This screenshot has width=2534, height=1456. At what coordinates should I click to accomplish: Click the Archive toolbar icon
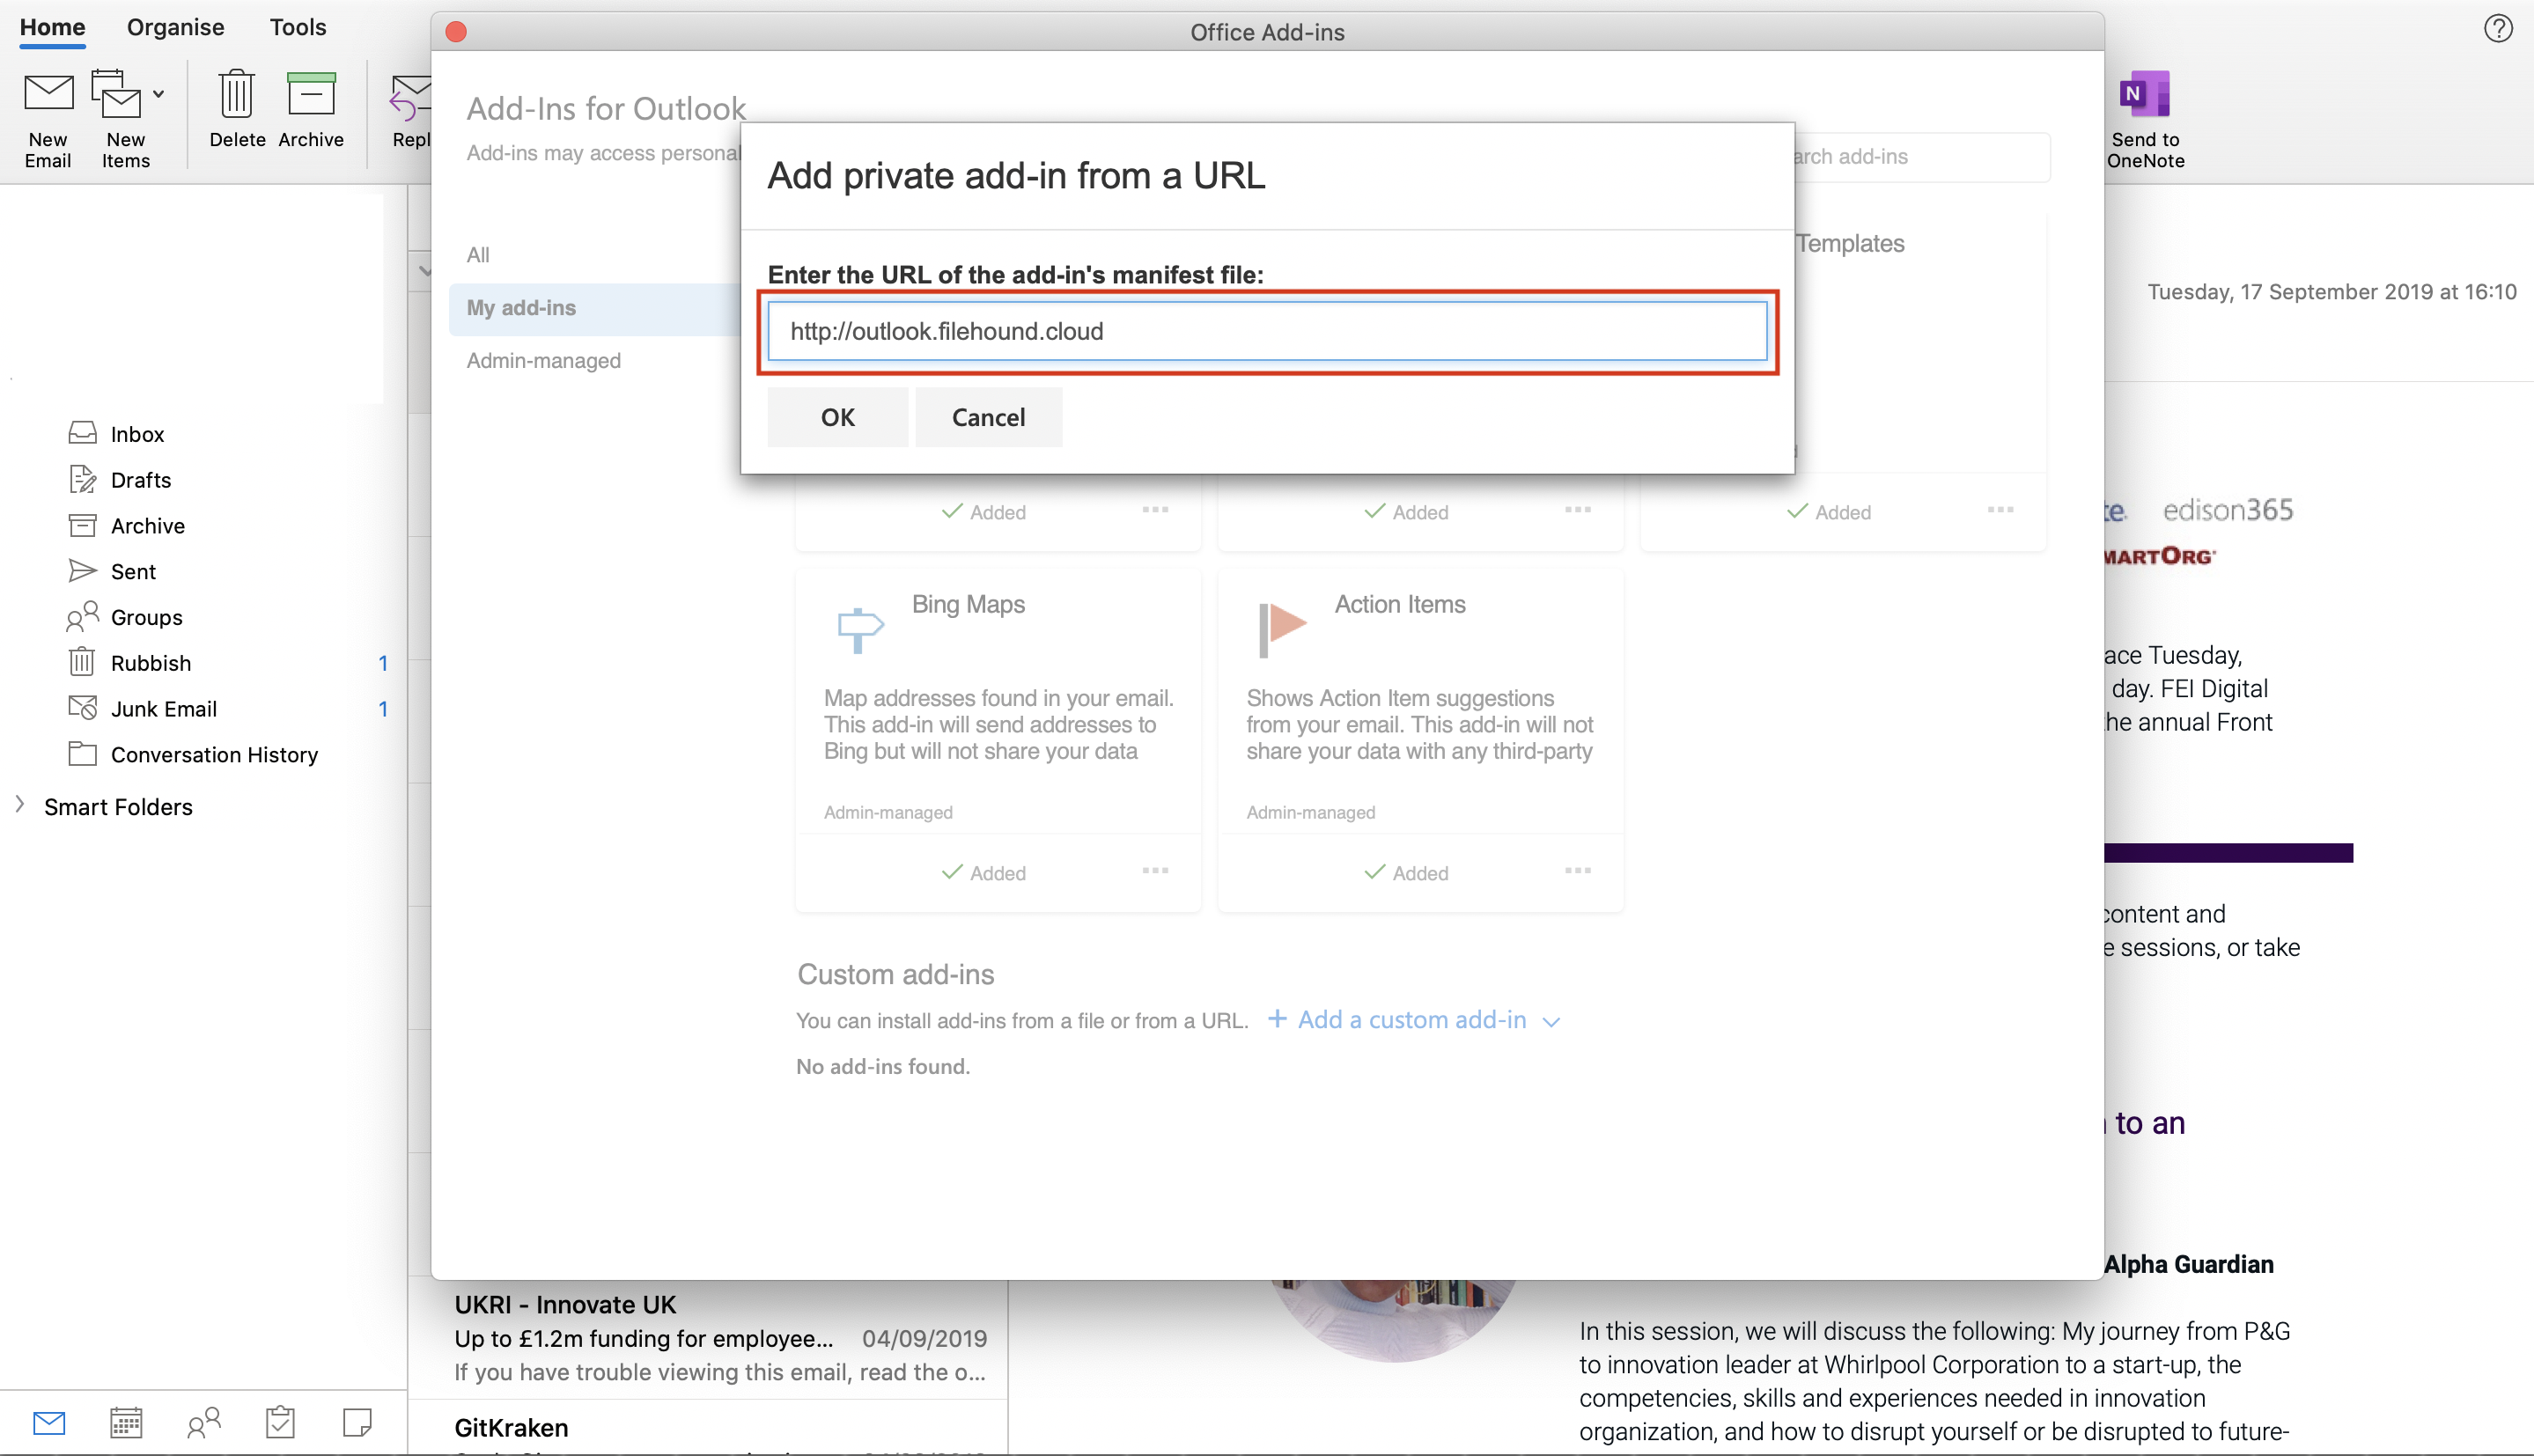pos(310,95)
